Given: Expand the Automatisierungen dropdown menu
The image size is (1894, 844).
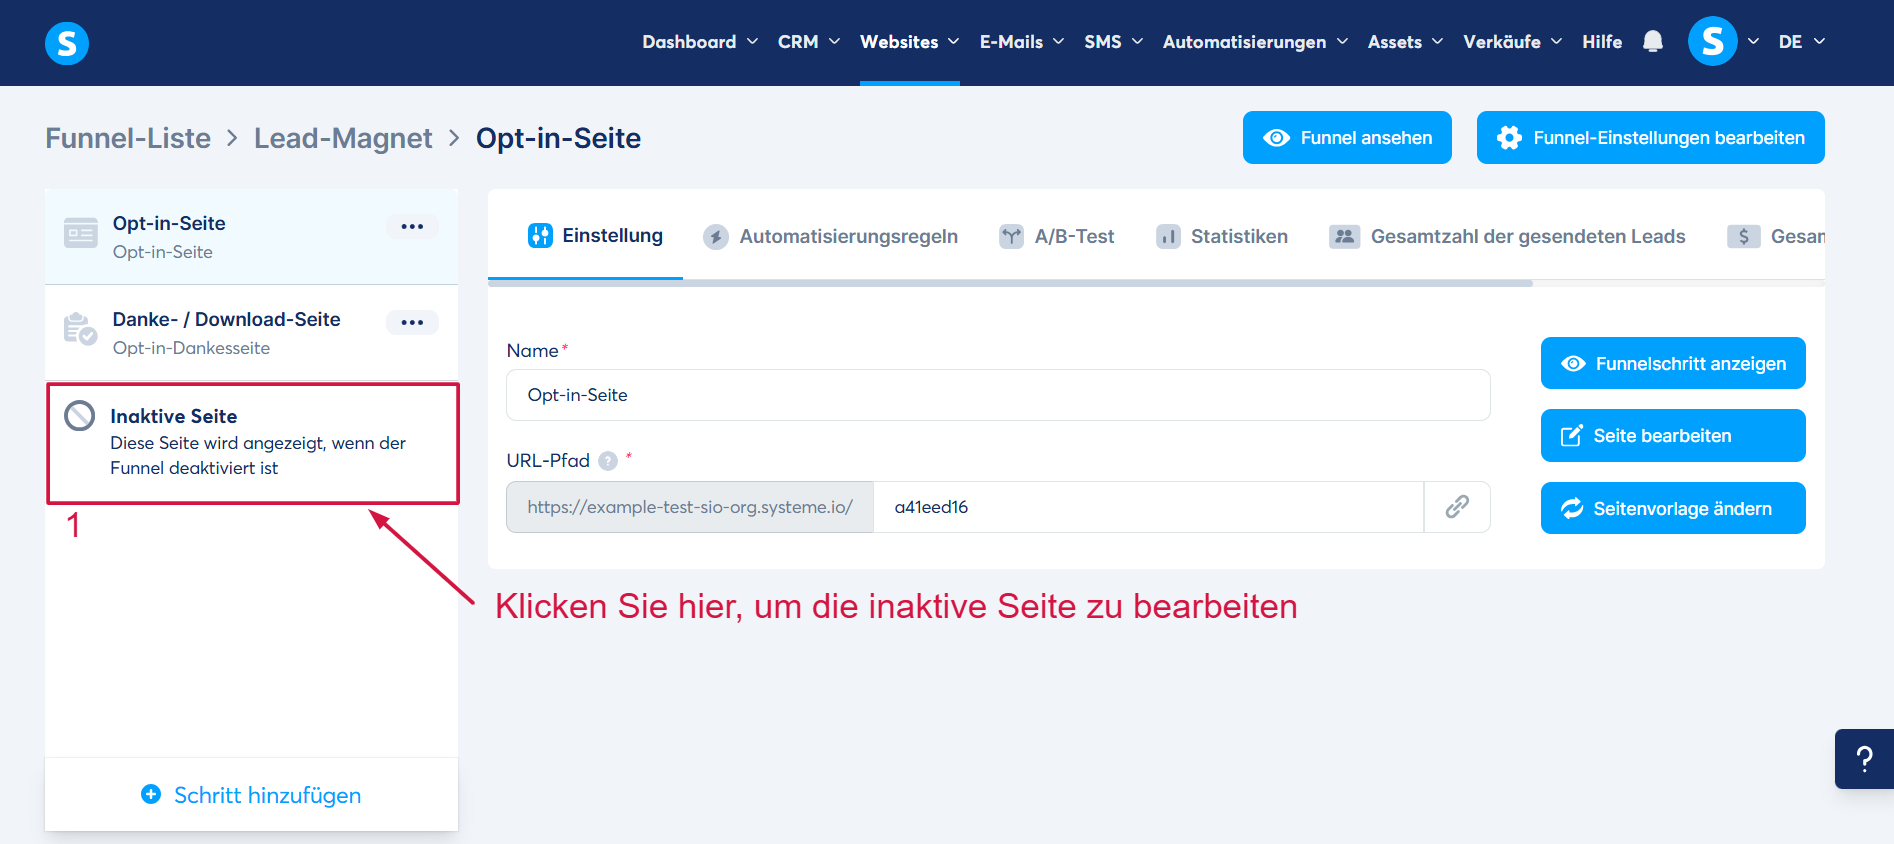Looking at the screenshot, I should [x=1255, y=42].
